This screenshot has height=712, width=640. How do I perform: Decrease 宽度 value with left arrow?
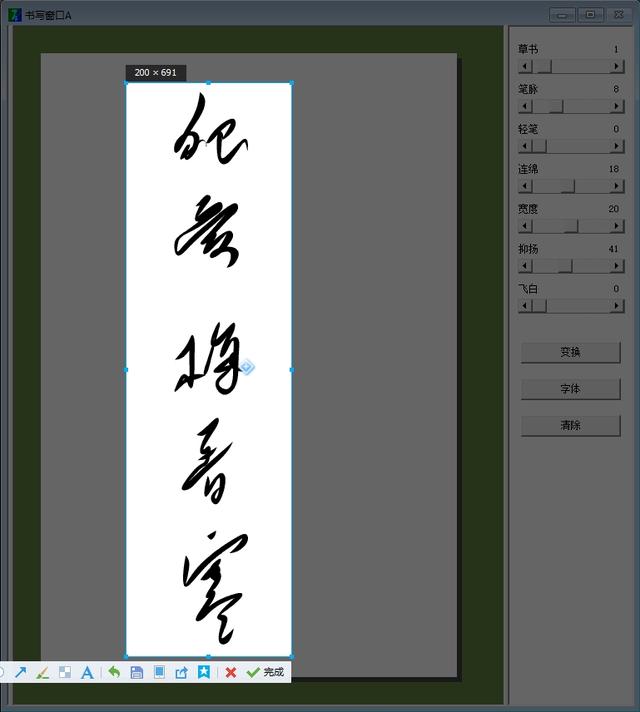[525, 226]
